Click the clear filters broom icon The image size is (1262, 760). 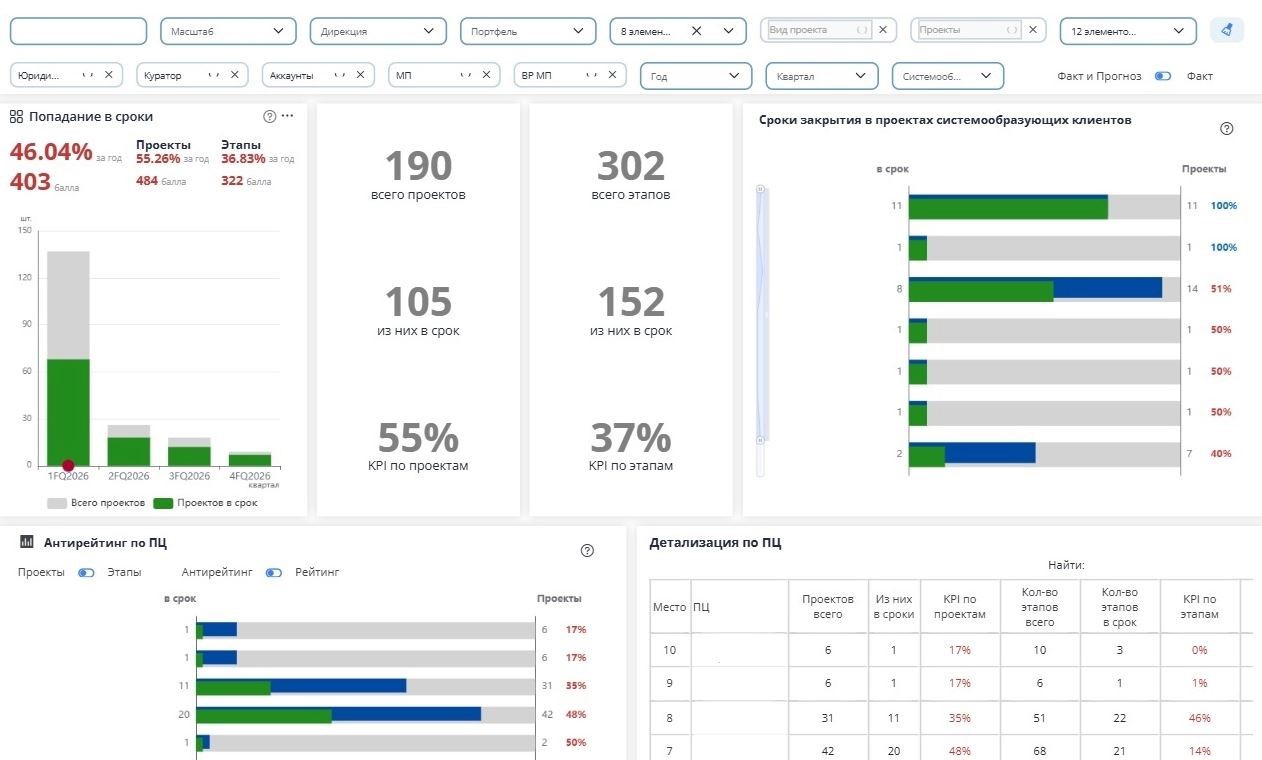point(1226,30)
